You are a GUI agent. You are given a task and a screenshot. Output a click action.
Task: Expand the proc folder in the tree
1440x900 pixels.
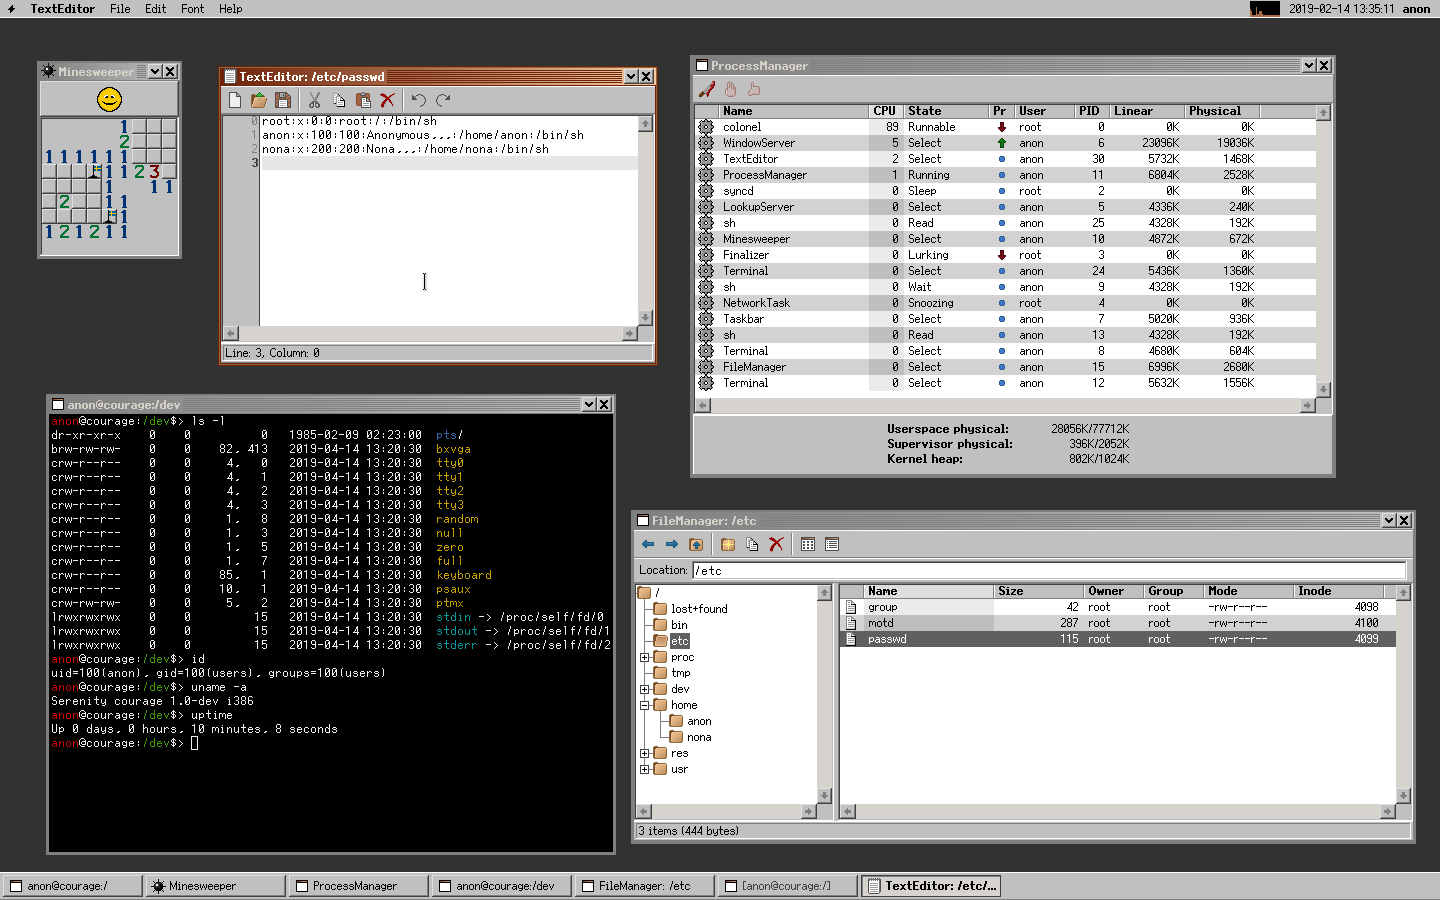[x=645, y=657]
